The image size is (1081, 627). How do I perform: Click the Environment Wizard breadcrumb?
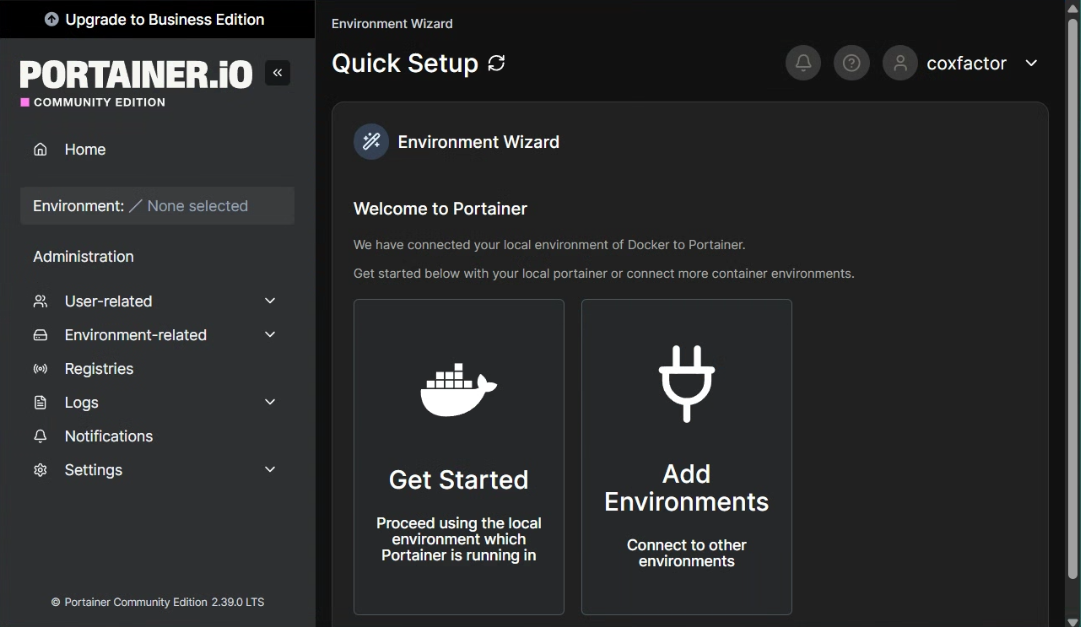point(392,23)
